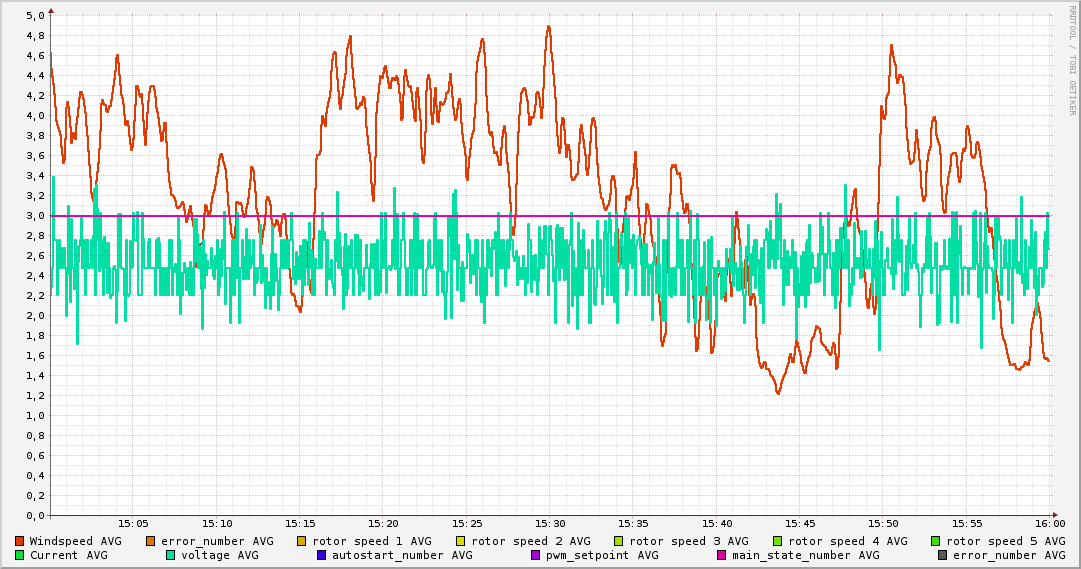Select the blue autostart_number AVG swatch
This screenshot has width=1081, height=569.
pos(322,555)
